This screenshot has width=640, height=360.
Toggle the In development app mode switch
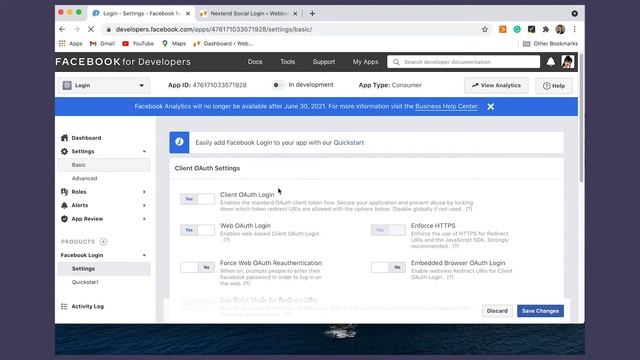(x=278, y=85)
